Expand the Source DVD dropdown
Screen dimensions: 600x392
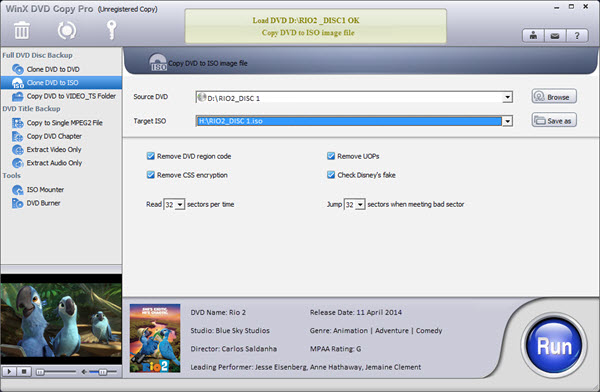507,97
